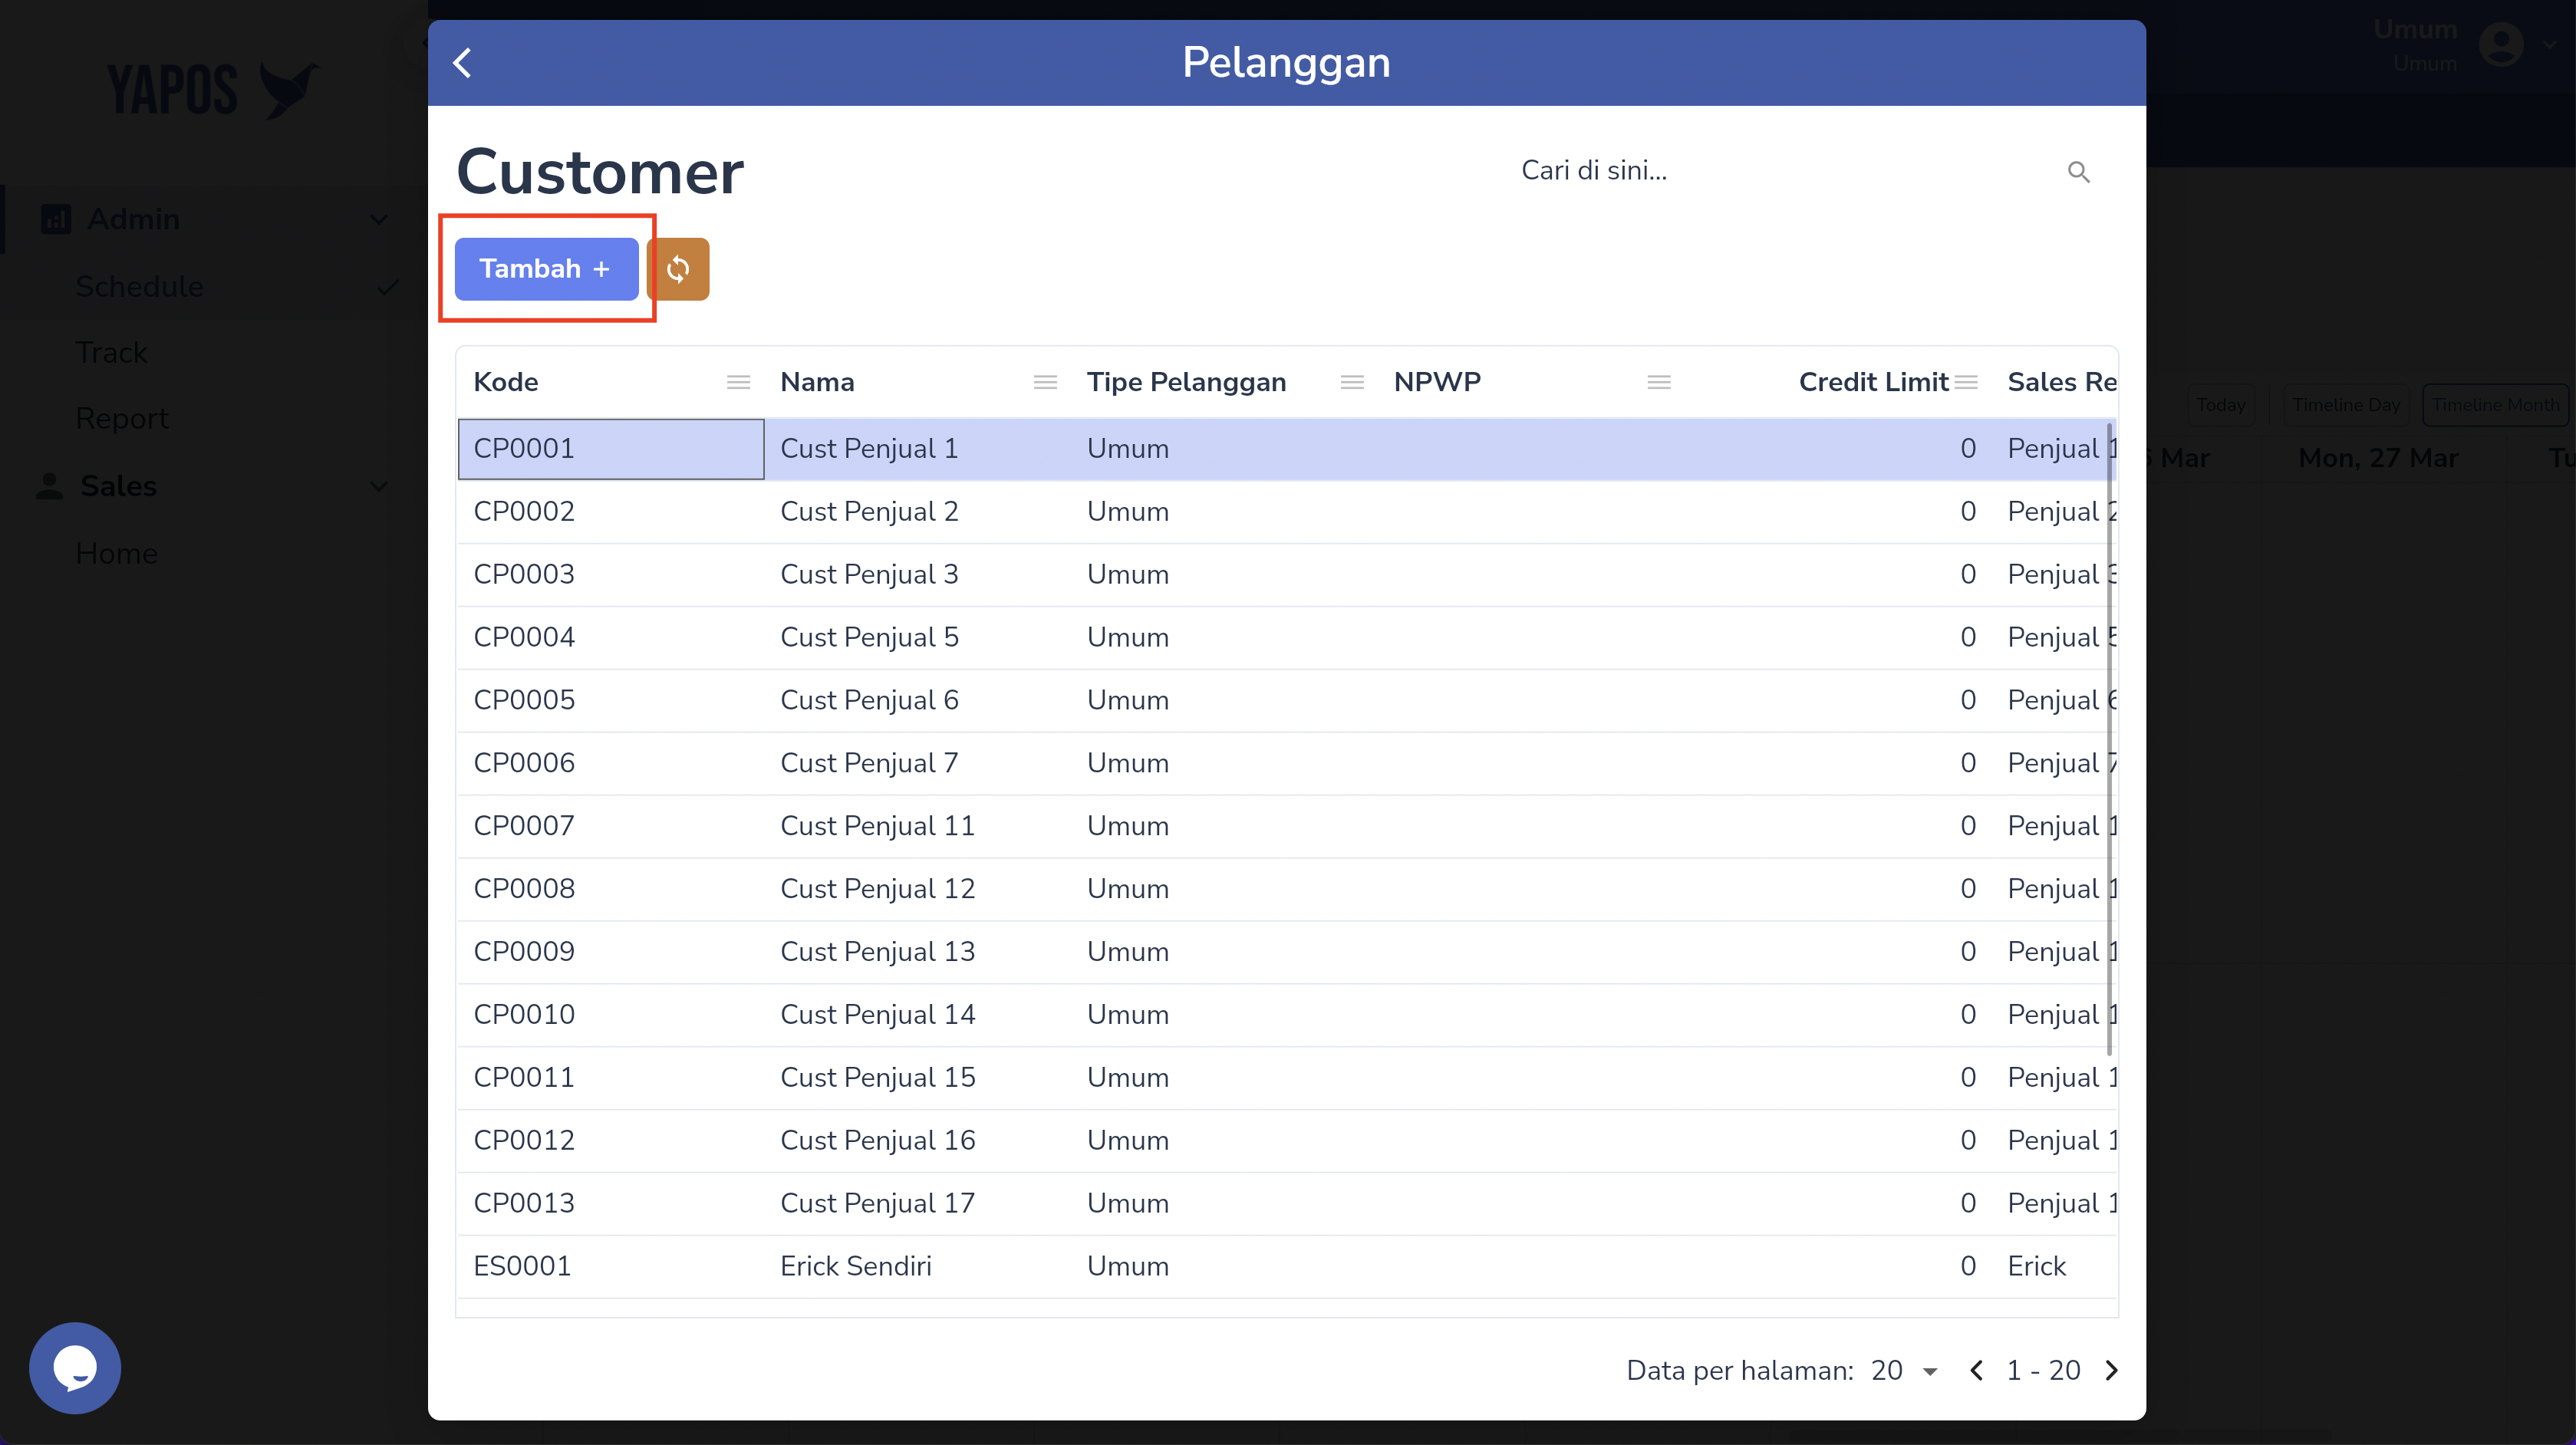Select the ES0001 row code
This screenshot has width=2576, height=1445.
click(522, 1267)
